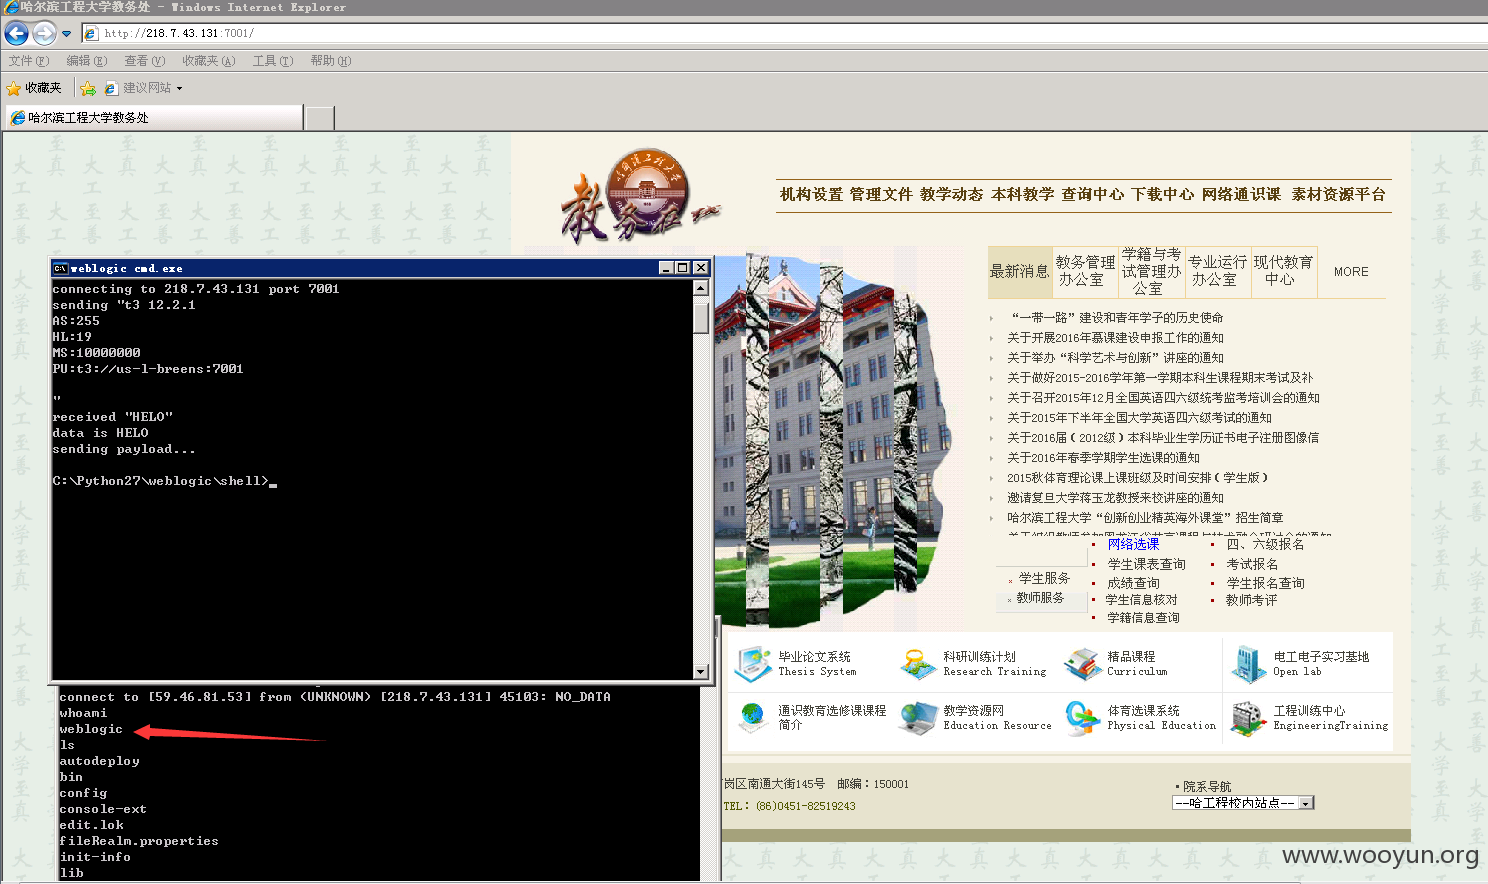This screenshot has height=884, width=1488.
Task: Click the 网络选课 link
Action: [x=1133, y=544]
